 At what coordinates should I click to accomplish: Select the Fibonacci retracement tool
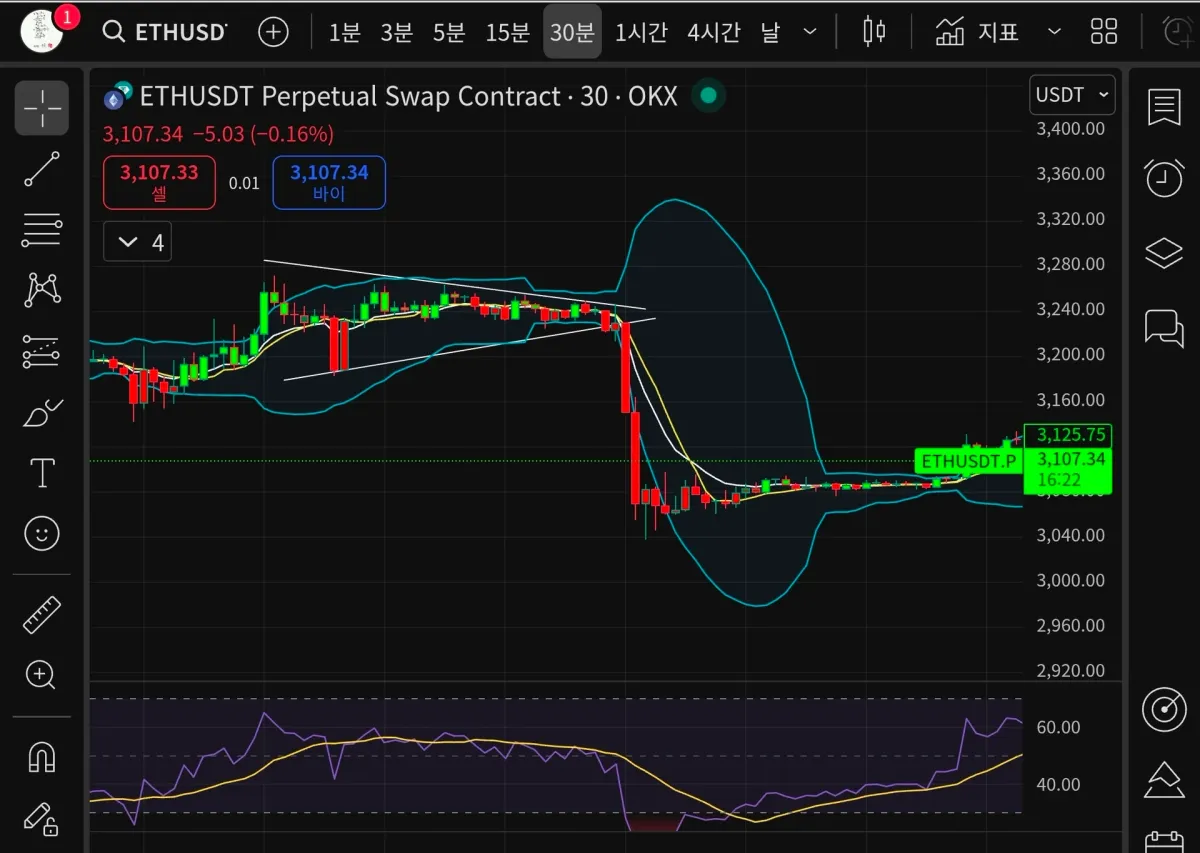pyautogui.click(x=42, y=230)
